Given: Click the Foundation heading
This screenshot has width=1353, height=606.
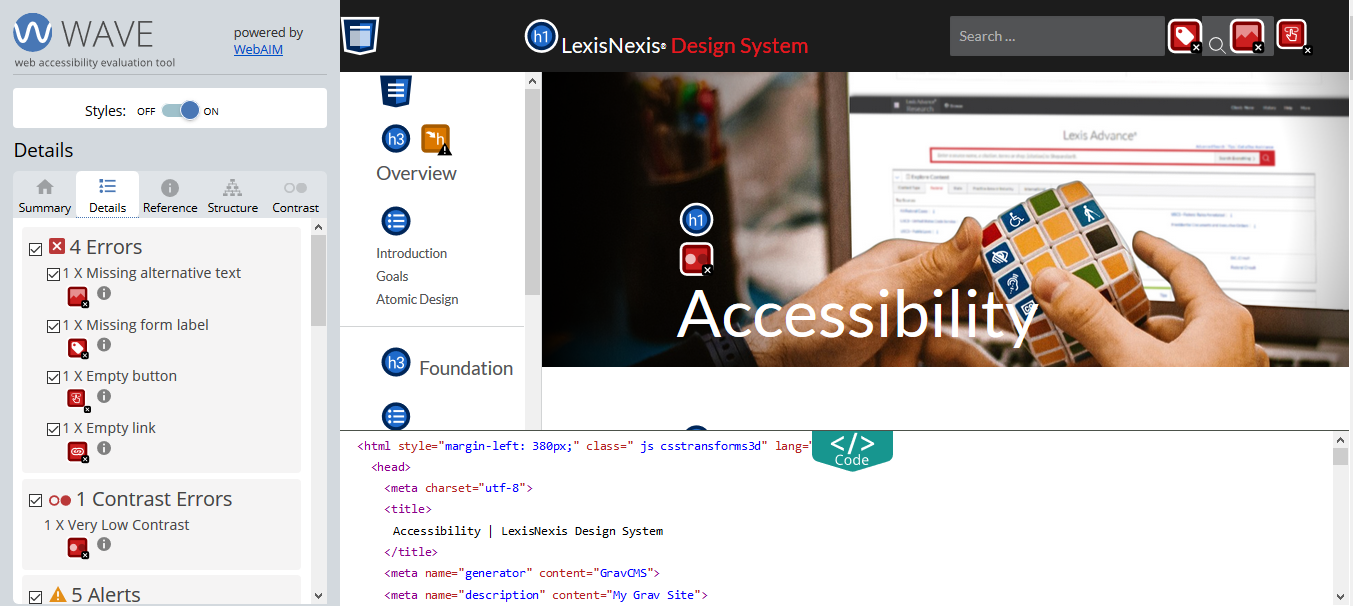Looking at the screenshot, I should click(466, 368).
